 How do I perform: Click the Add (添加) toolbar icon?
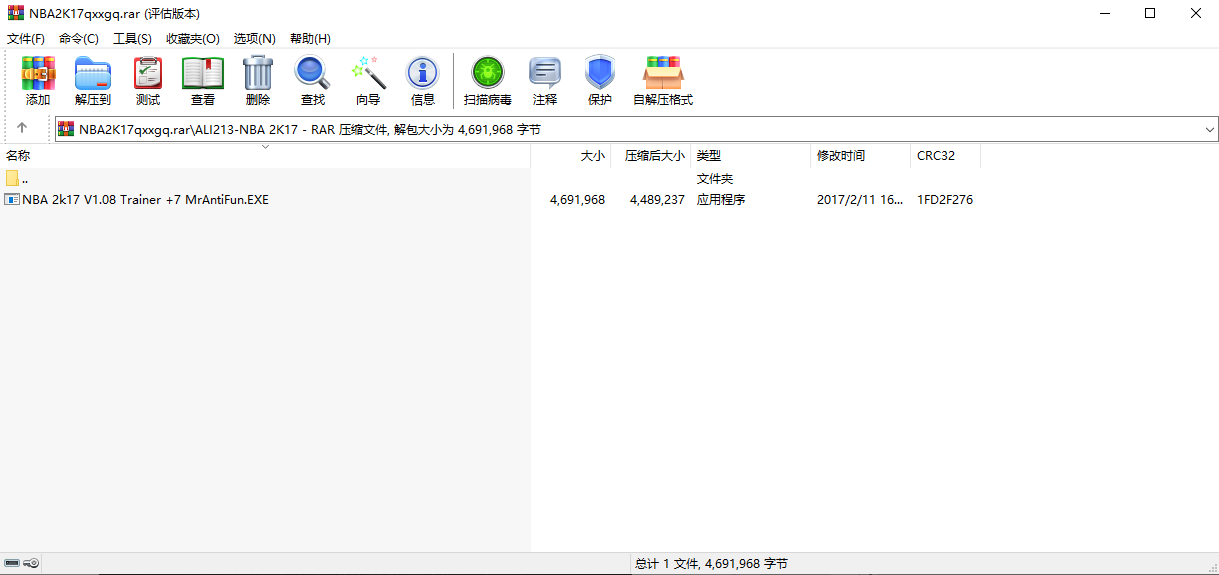coord(38,81)
